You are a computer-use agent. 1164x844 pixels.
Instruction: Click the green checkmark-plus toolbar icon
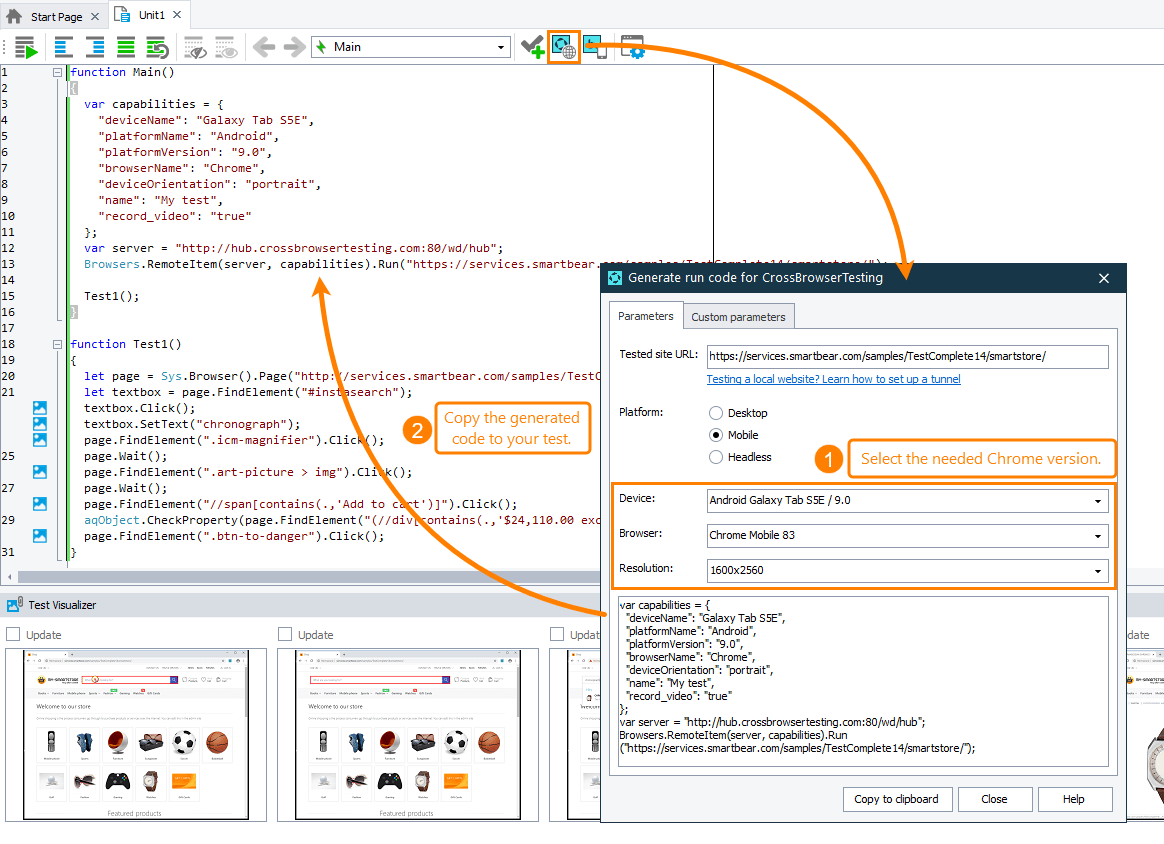pos(532,47)
